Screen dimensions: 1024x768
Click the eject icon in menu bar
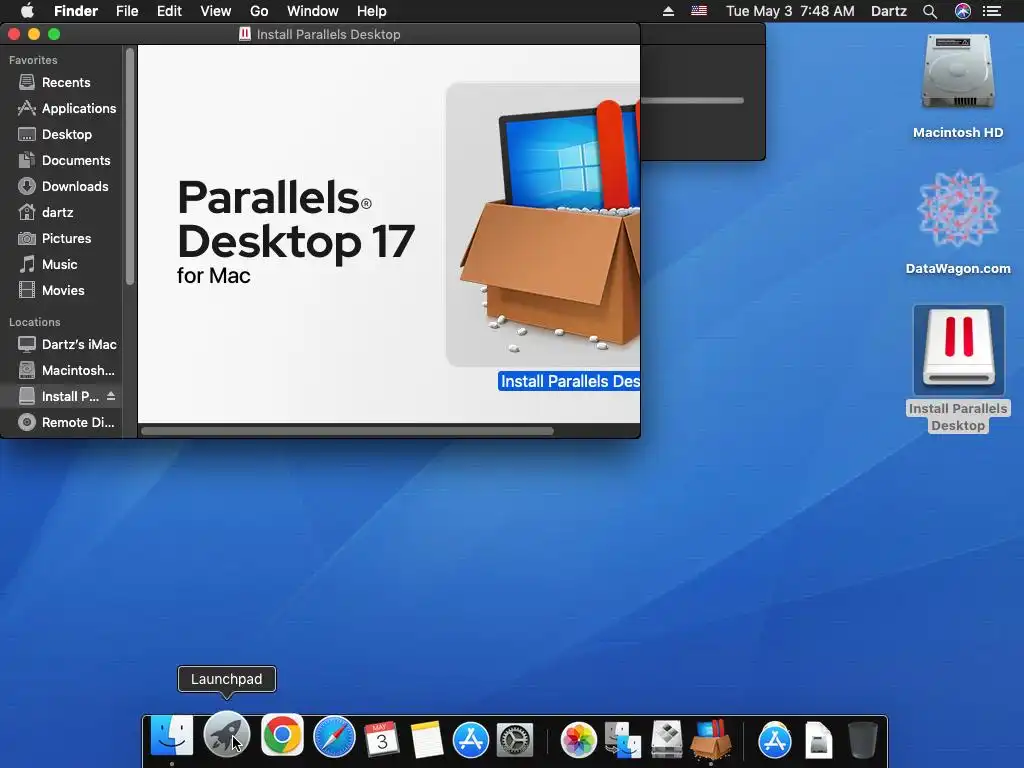tap(668, 11)
